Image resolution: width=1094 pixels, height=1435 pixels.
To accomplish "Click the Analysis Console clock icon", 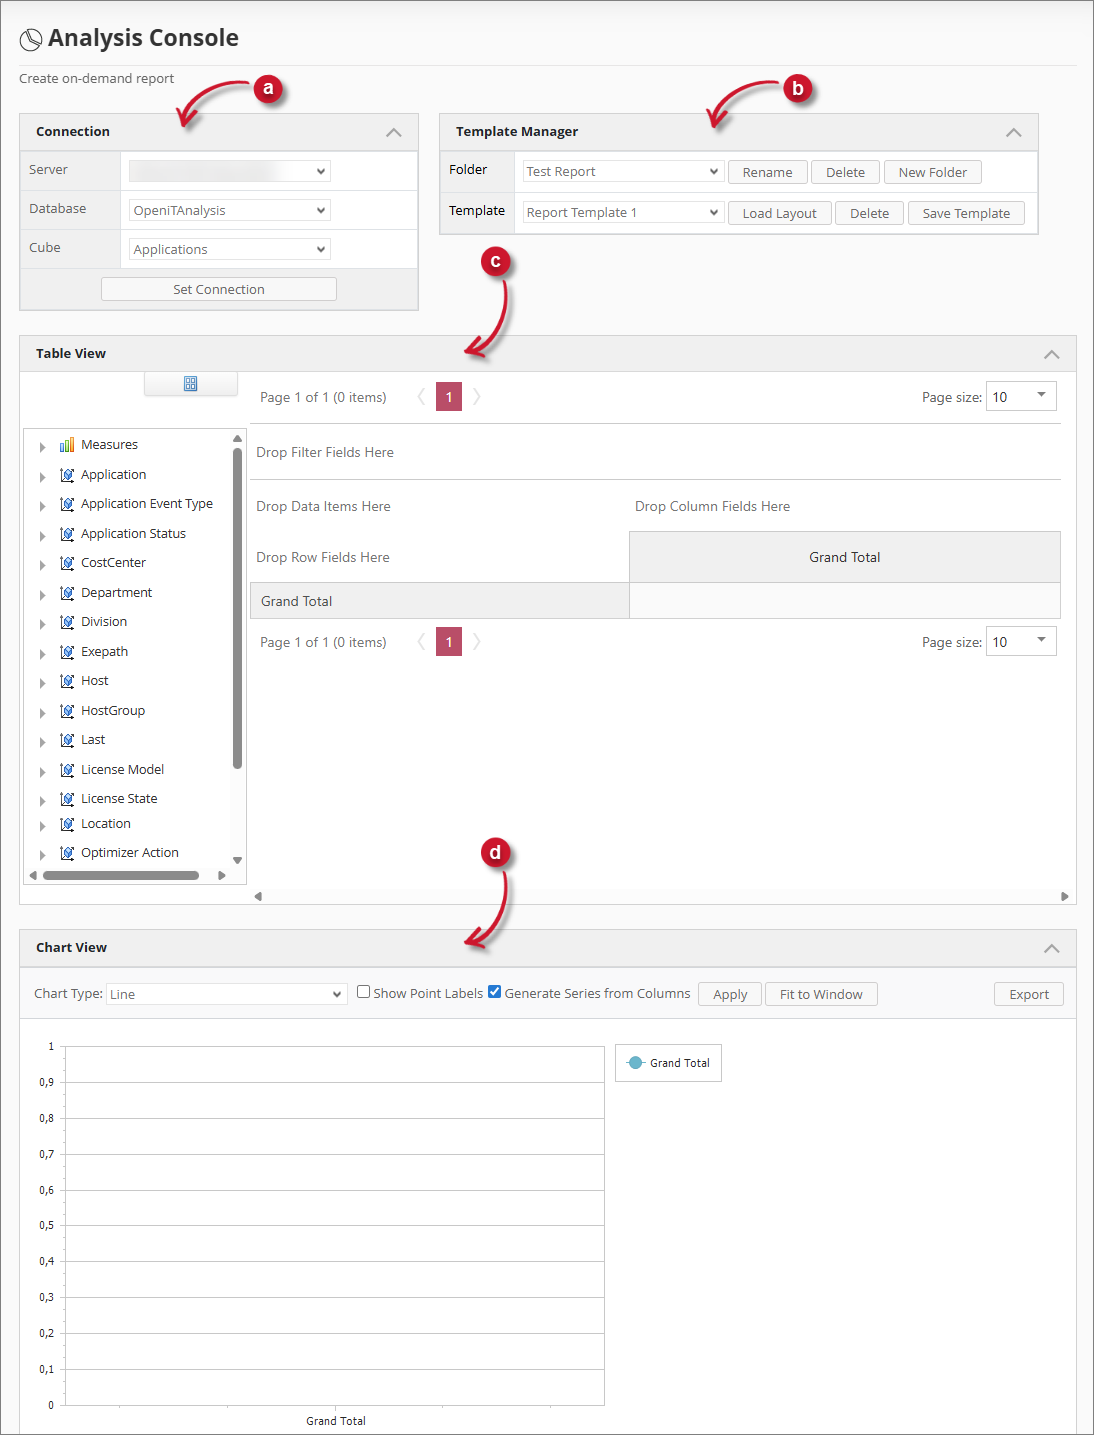I will coord(31,38).
